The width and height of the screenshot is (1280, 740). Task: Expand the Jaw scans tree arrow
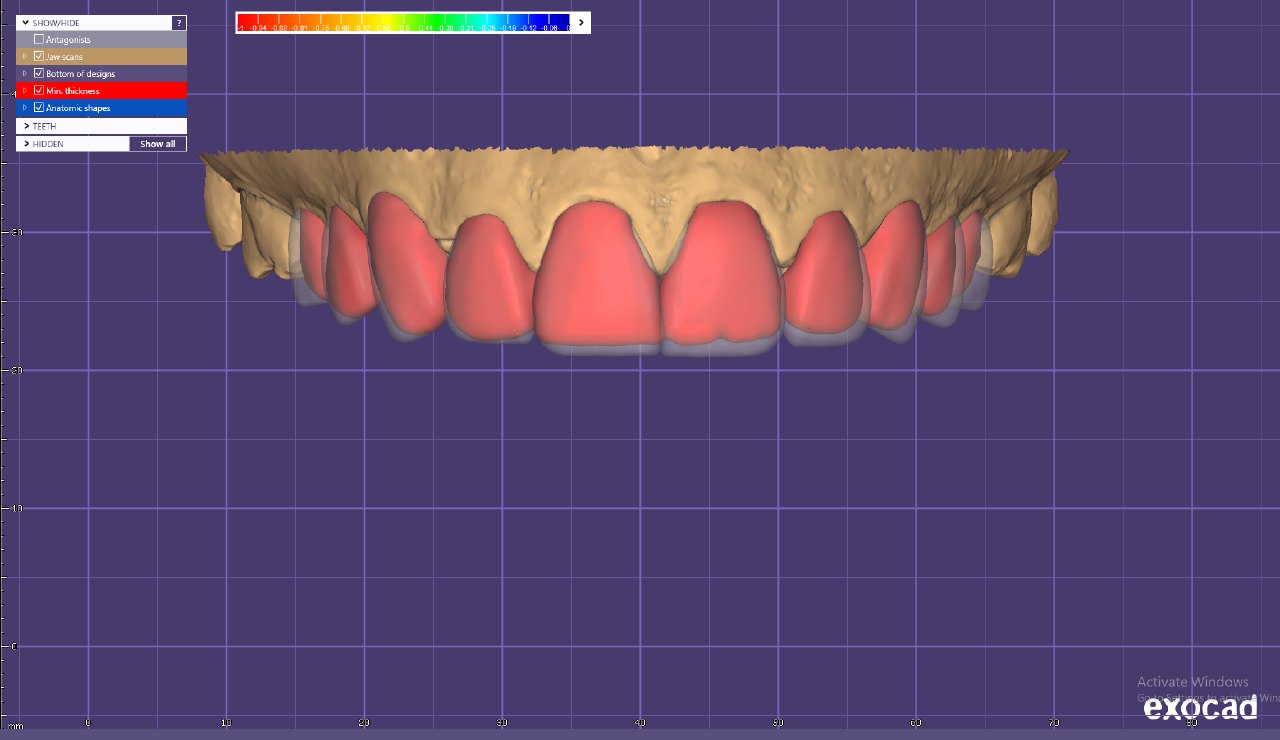pos(25,57)
